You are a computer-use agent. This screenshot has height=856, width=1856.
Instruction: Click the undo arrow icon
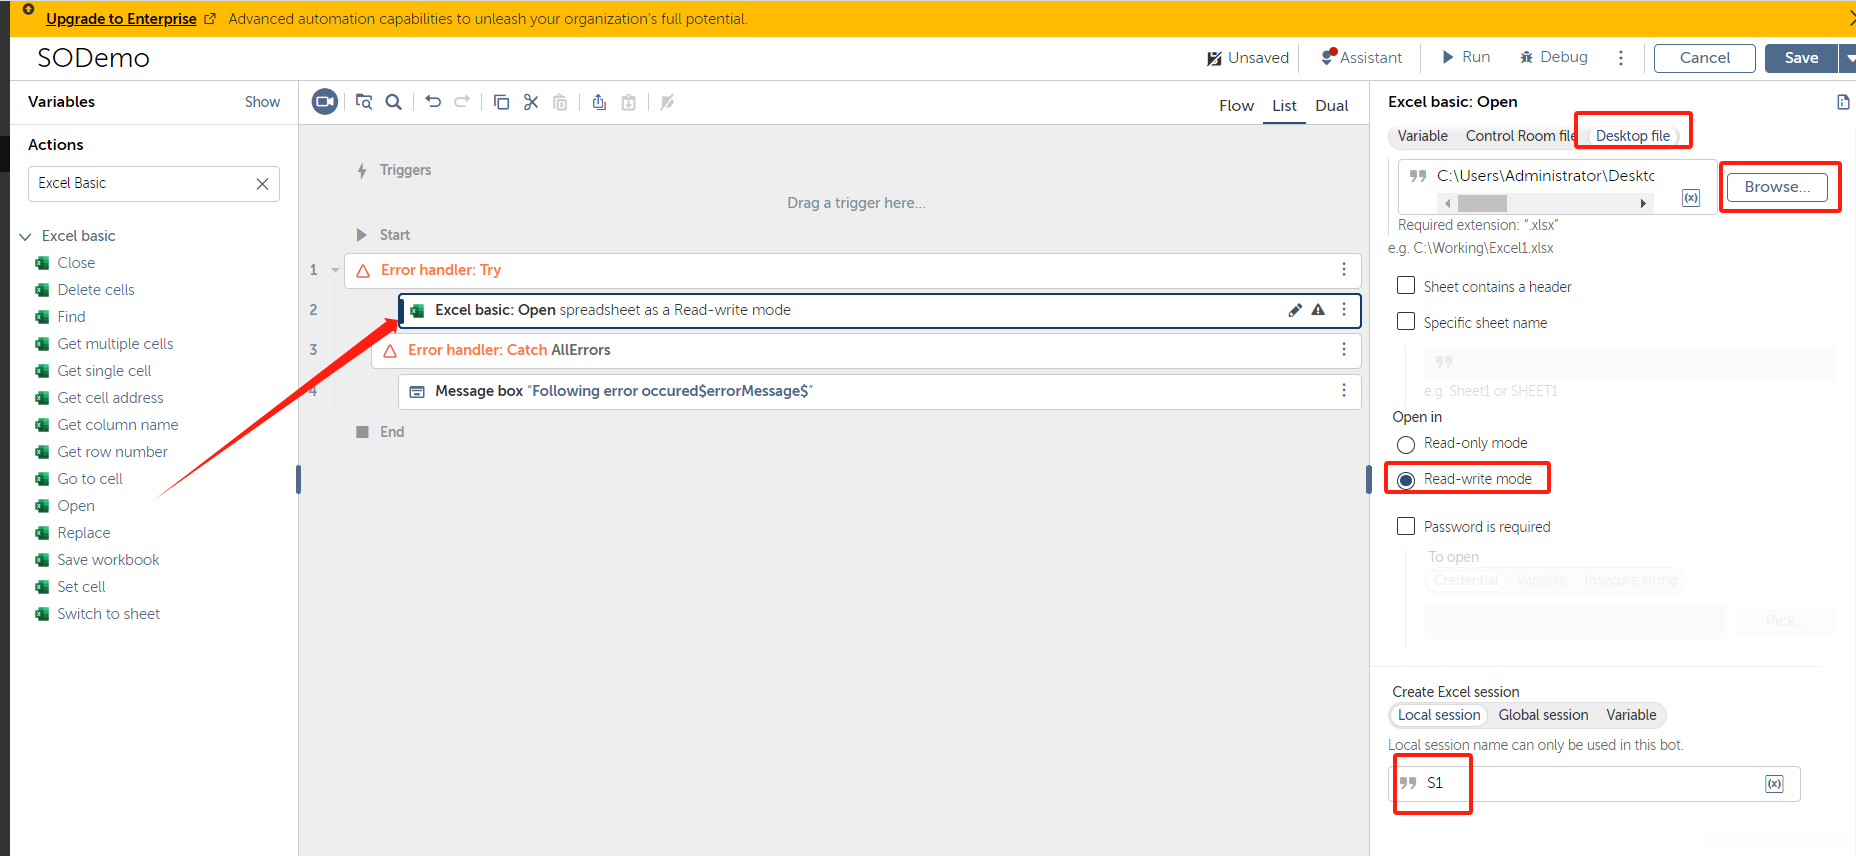coord(433,102)
